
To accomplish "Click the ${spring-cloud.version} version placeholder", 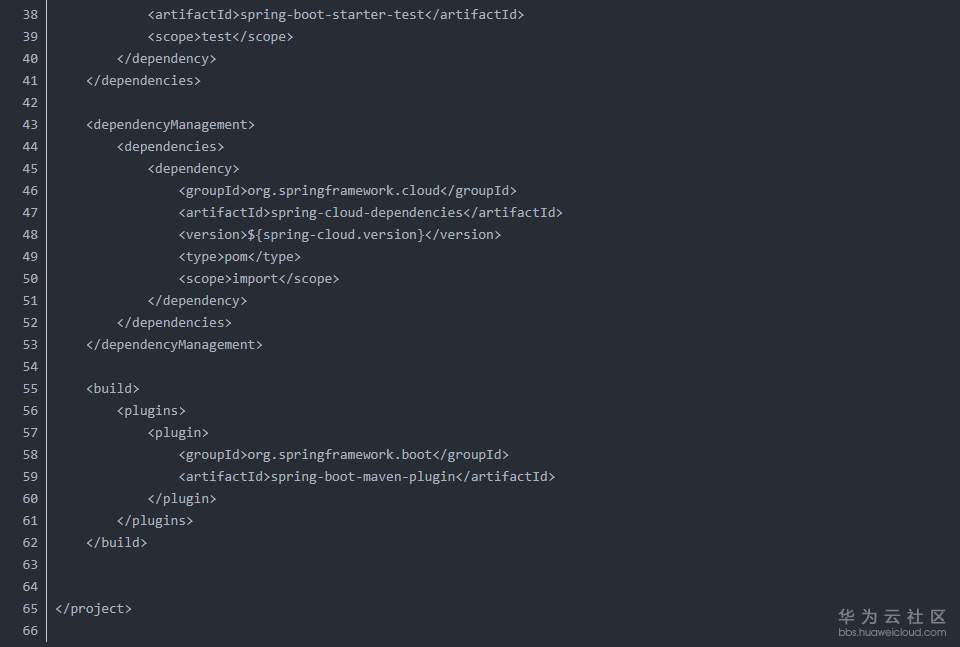I will tap(335, 235).
